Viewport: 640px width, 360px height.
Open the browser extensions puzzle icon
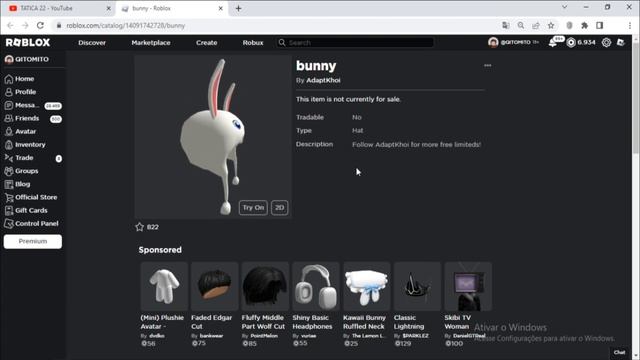(584, 25)
